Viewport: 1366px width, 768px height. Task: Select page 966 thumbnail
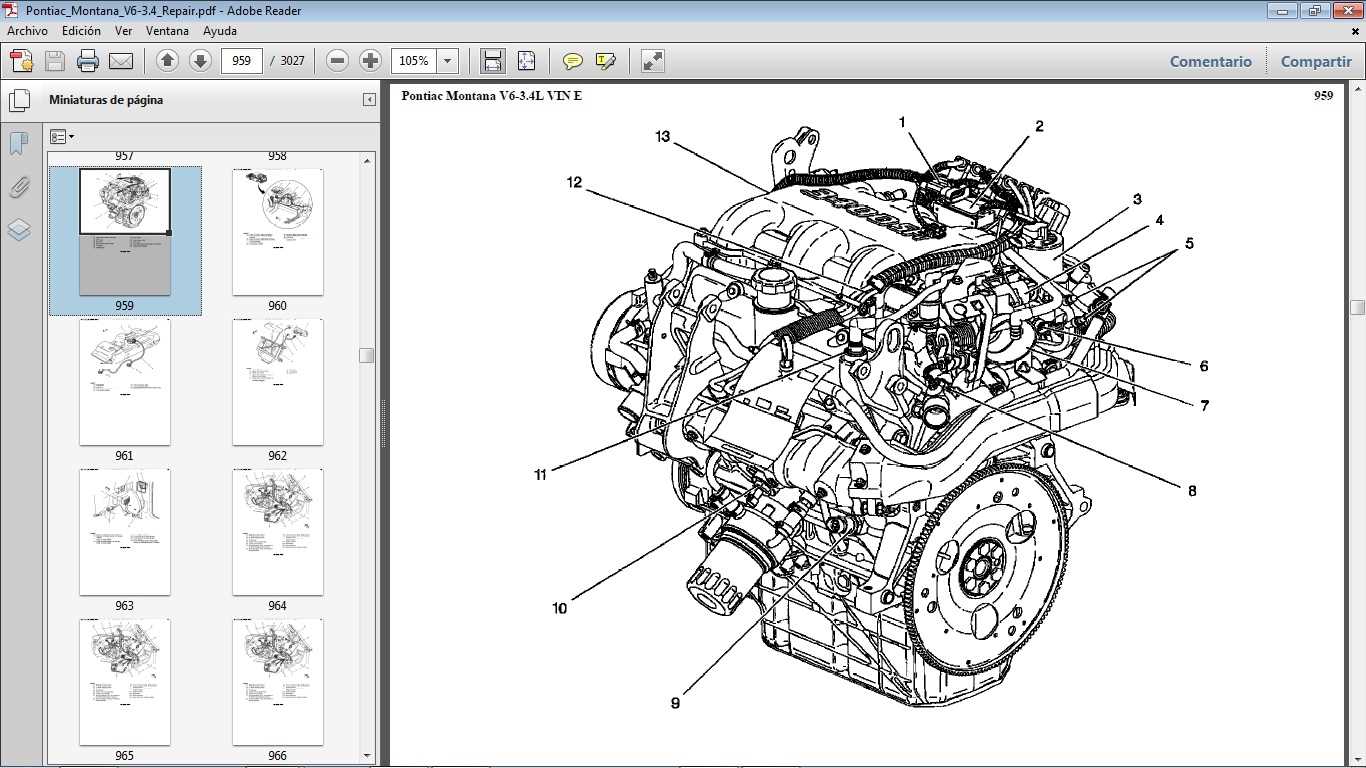[x=278, y=682]
